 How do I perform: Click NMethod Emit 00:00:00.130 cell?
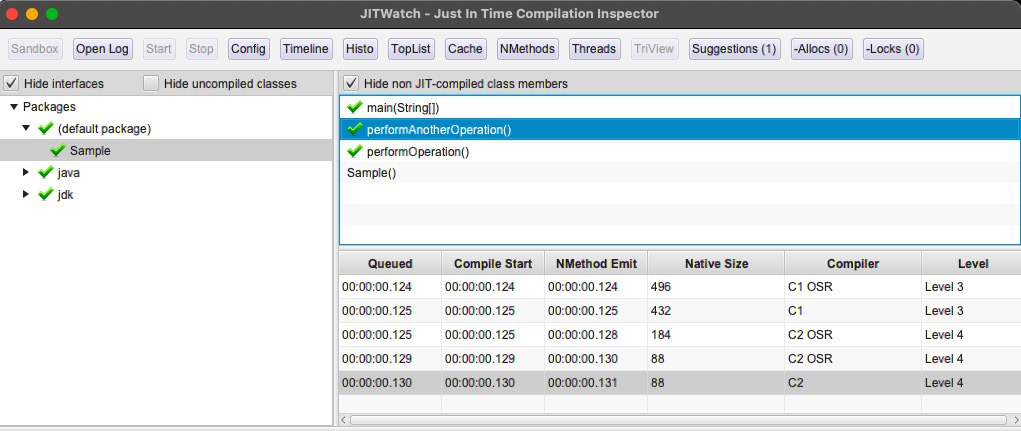pyautogui.click(x=596, y=359)
